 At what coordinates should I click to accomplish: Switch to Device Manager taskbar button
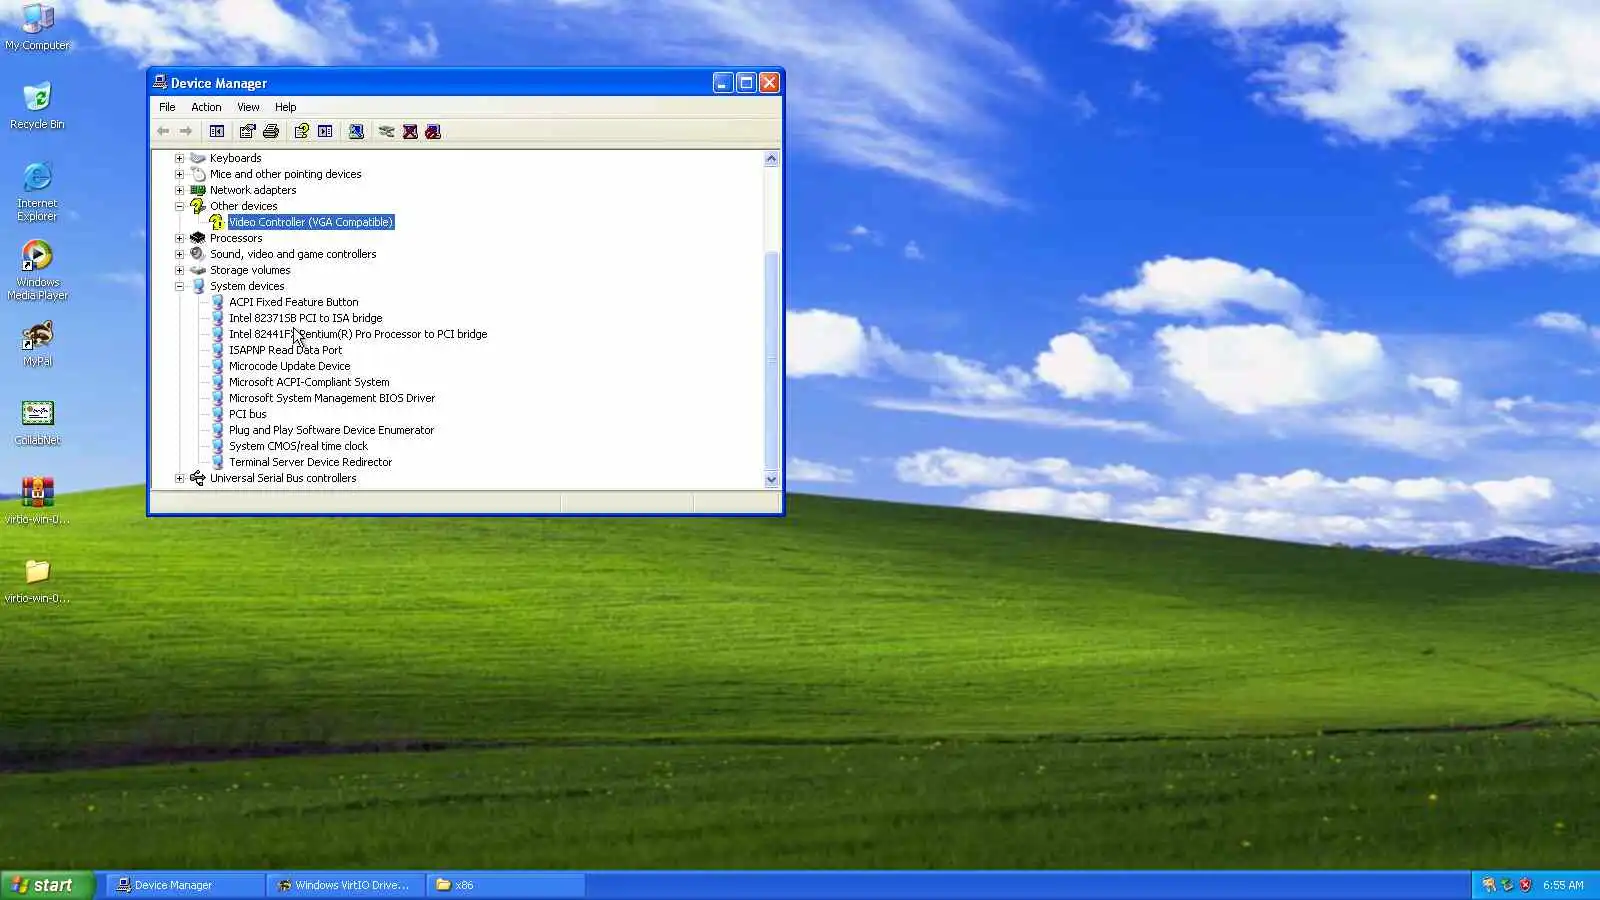185,885
